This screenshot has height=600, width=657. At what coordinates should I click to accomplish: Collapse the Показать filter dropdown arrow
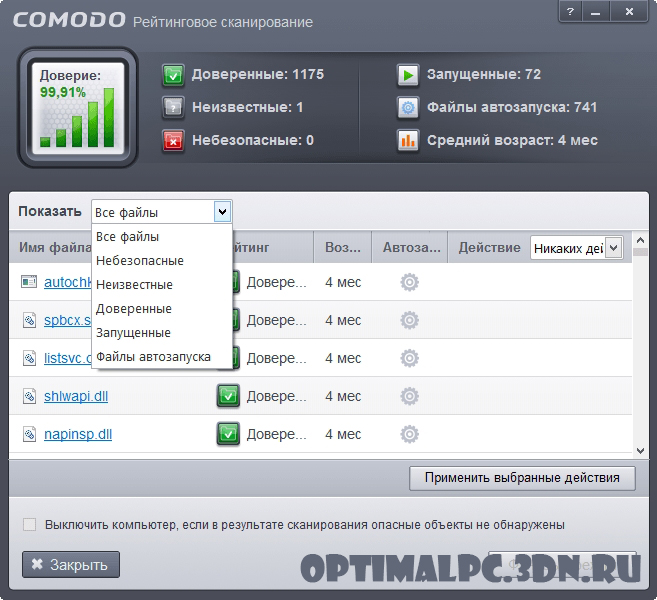coord(222,212)
